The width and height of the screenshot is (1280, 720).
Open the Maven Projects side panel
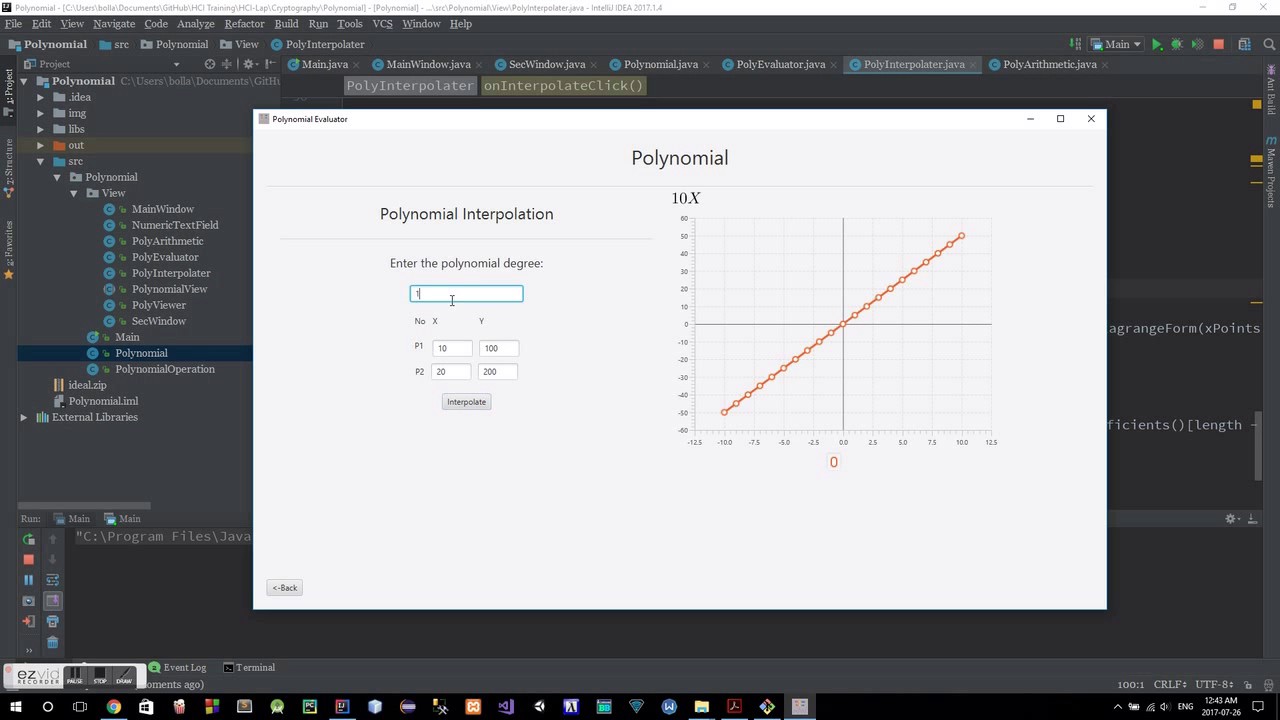pyautogui.click(x=1271, y=172)
